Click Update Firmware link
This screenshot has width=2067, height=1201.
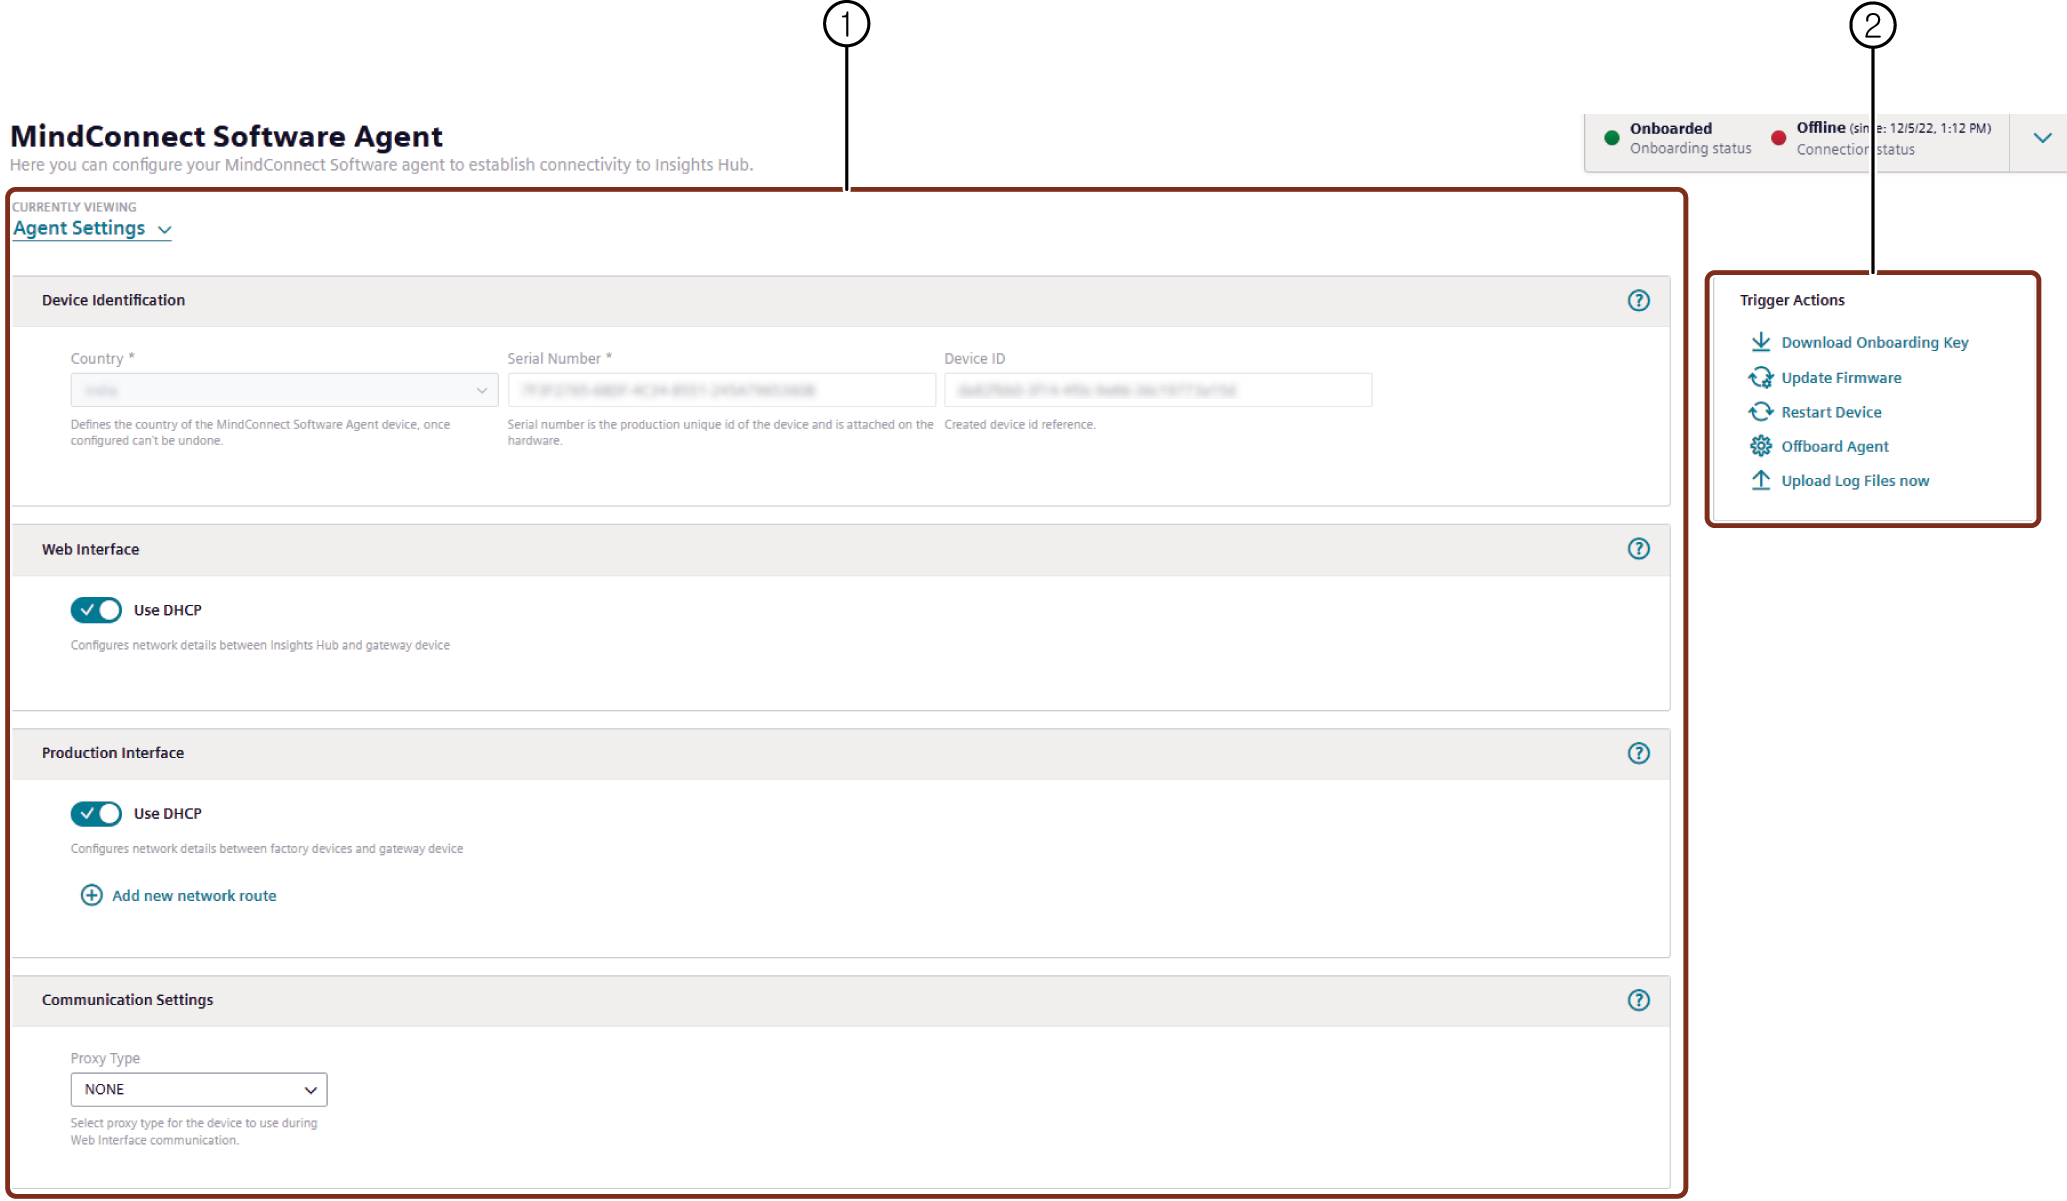1841,377
